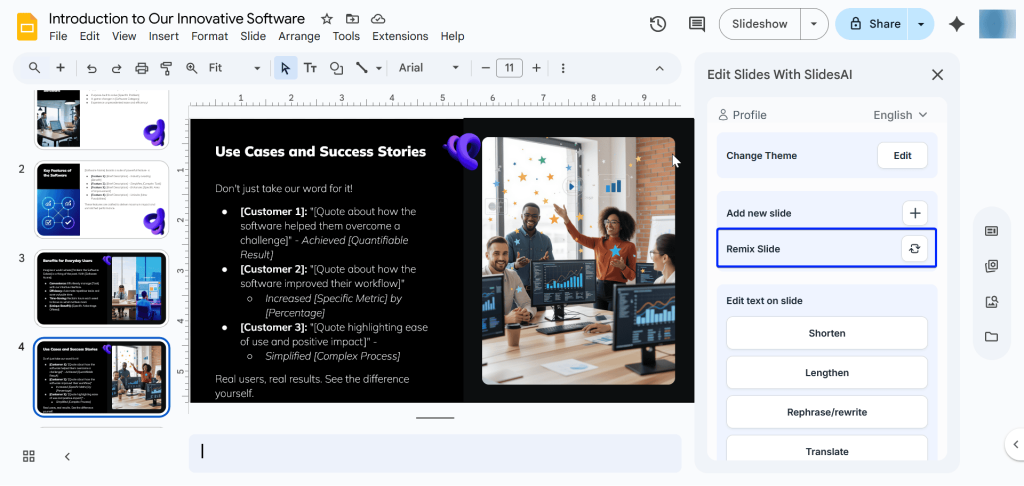Screen dimensions: 1024x486
Task: Open the Arrange menu
Action: click(x=299, y=37)
